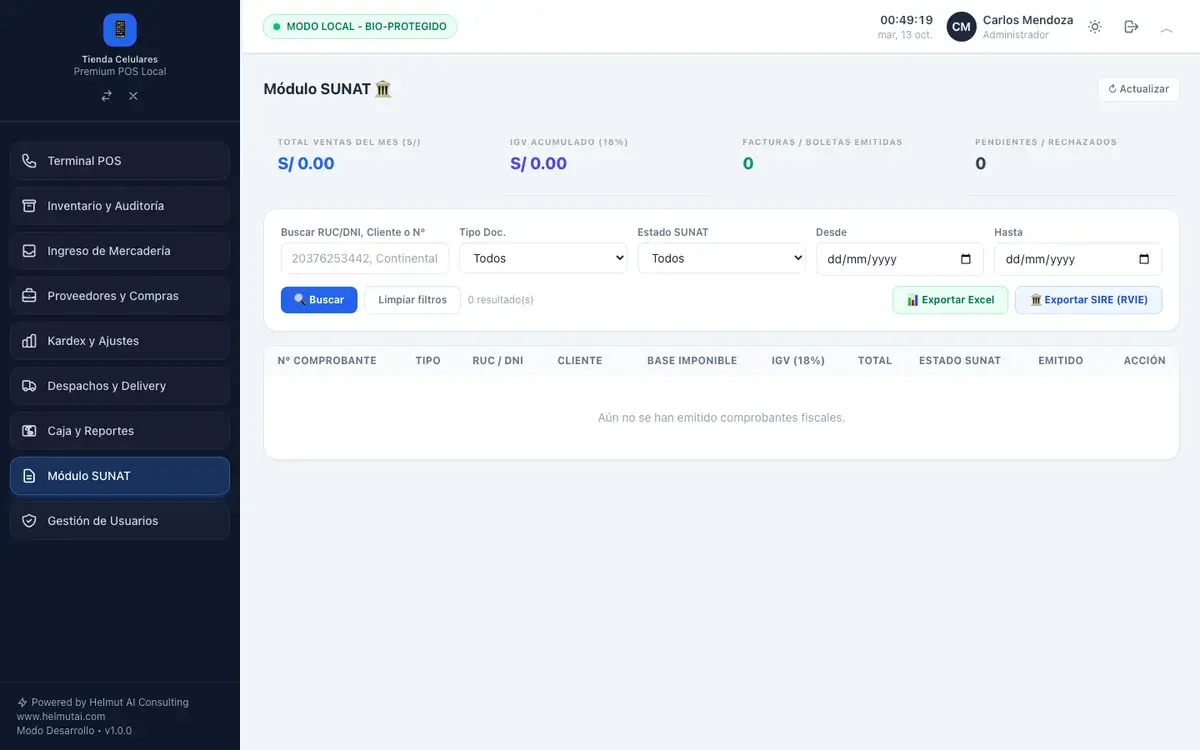Viewport: 1200px width, 750px height.
Task: Click the RUC / DNI column header
Action: coord(498,361)
